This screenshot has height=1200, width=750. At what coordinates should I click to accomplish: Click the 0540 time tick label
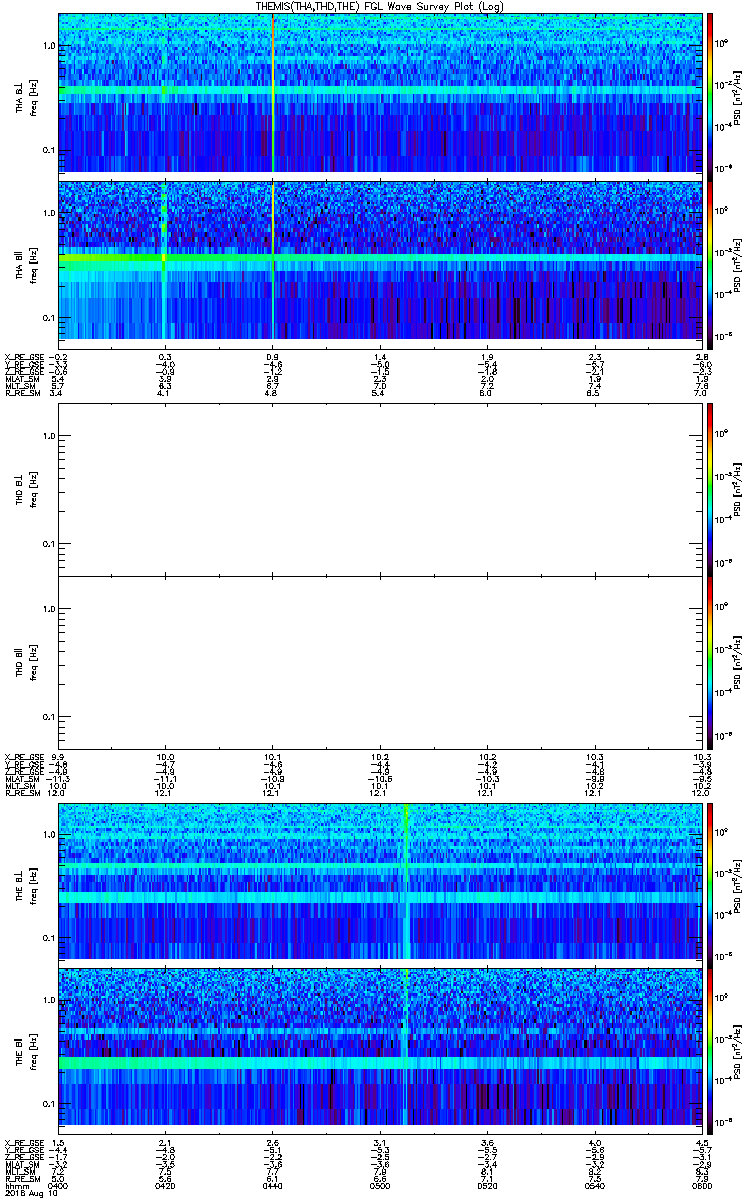(x=594, y=1184)
